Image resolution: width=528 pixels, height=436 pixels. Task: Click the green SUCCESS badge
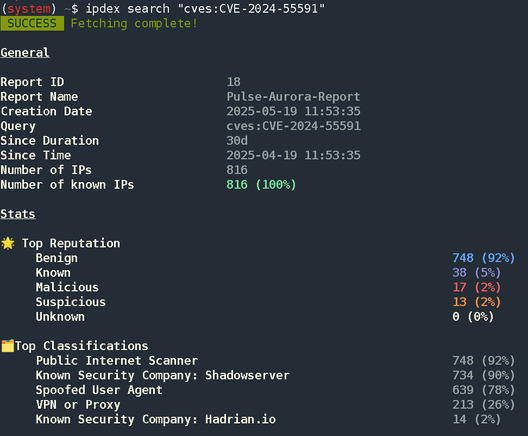(32, 23)
